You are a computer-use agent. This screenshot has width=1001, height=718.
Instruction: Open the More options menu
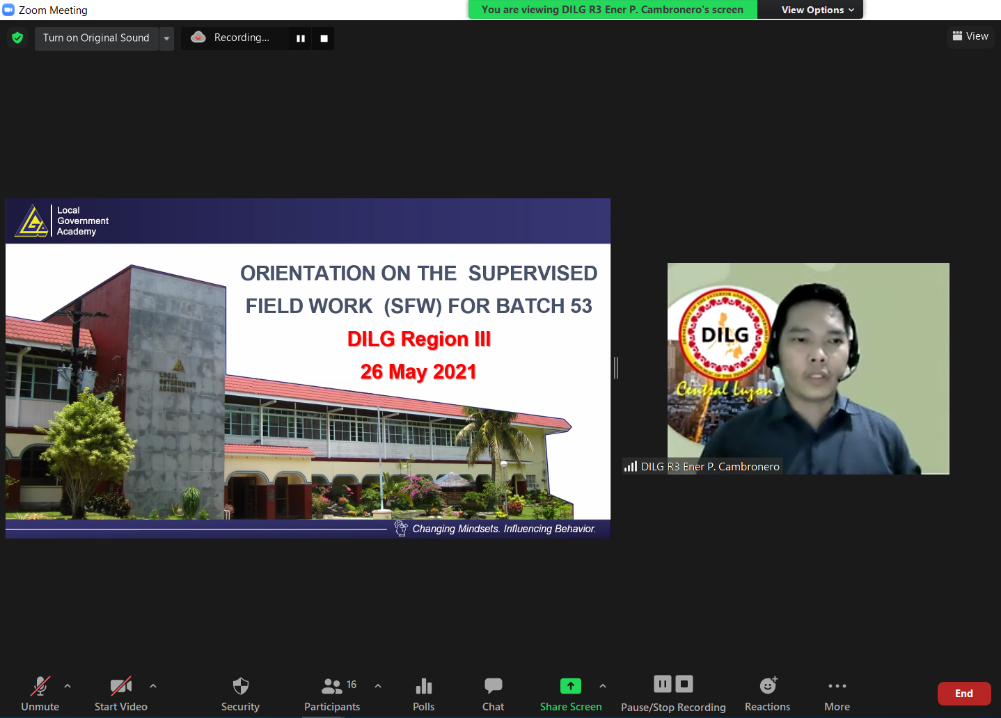coord(837,693)
